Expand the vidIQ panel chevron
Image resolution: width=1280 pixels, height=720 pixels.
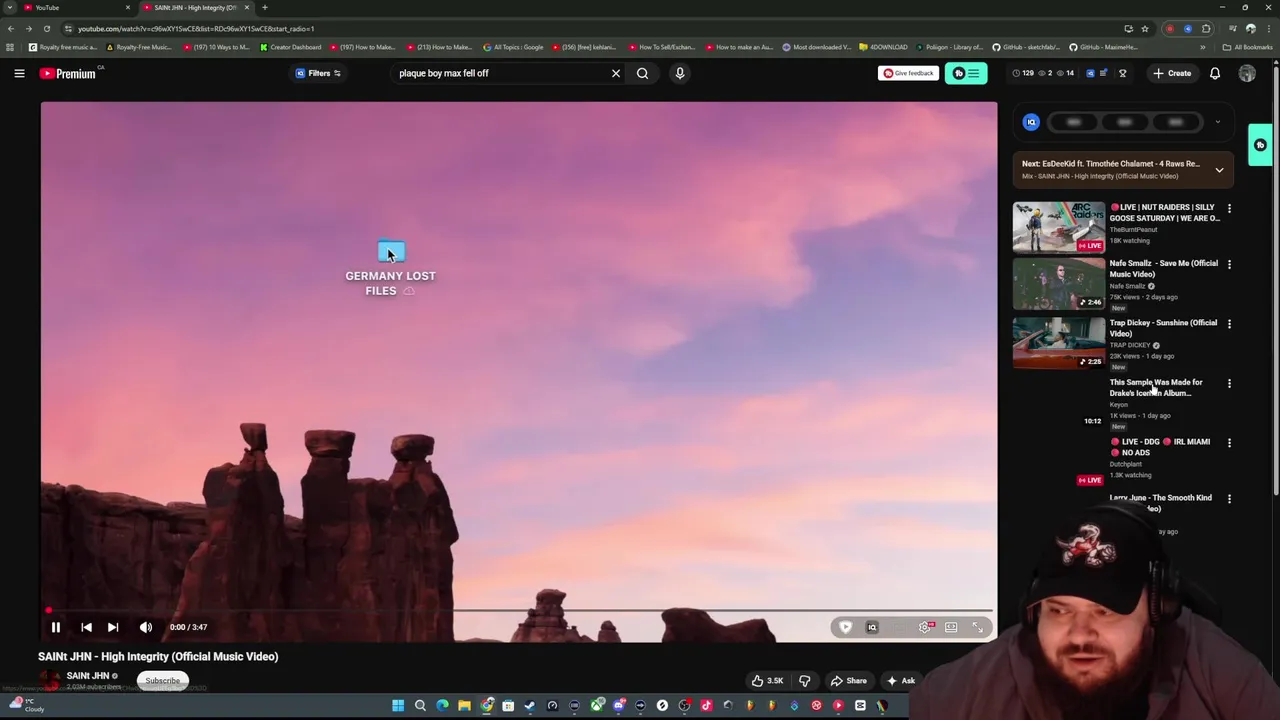coord(1217,122)
